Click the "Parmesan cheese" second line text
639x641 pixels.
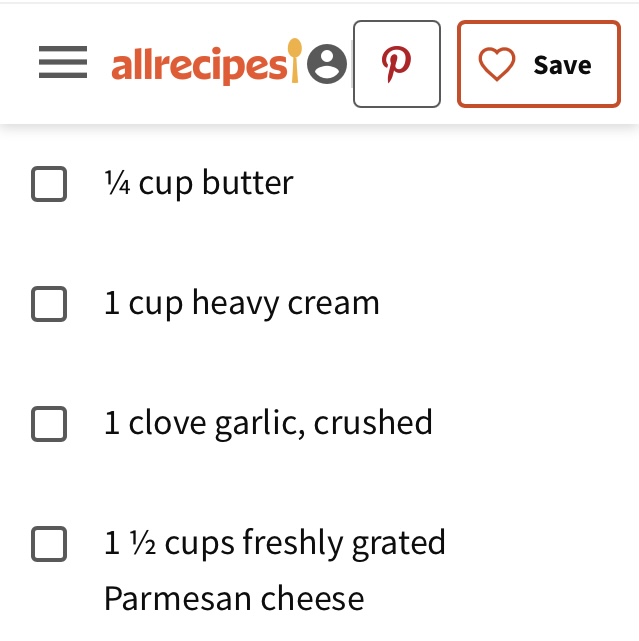pyautogui.click(x=234, y=599)
